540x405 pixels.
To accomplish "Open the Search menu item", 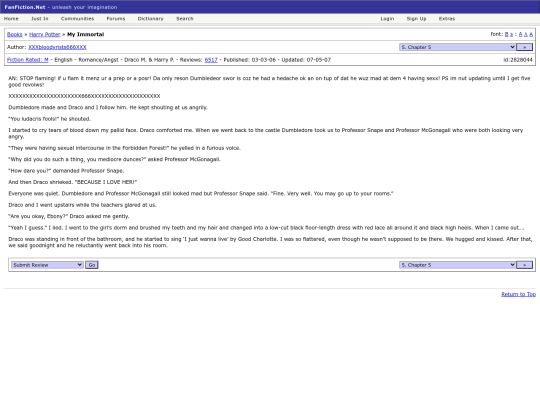I will tap(185, 19).
